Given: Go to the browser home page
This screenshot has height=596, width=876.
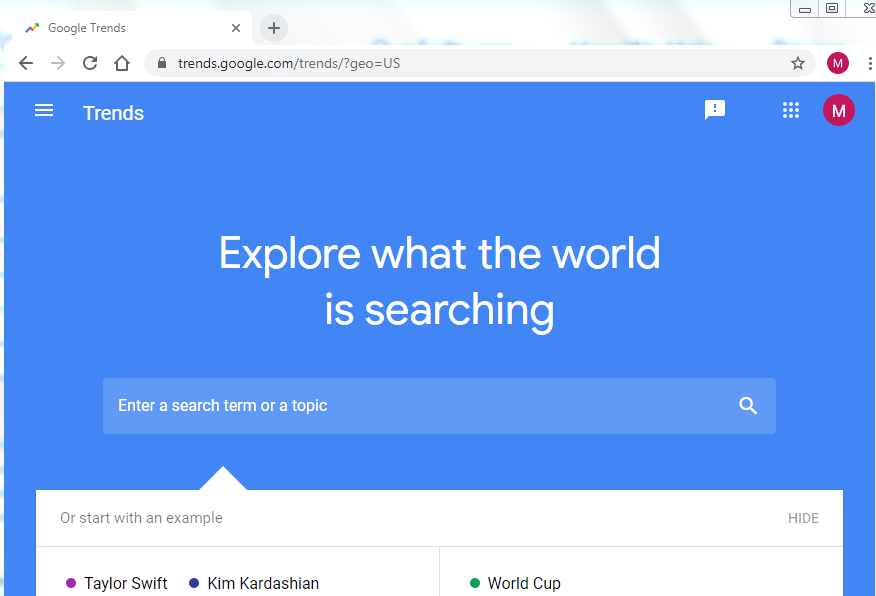Looking at the screenshot, I should pos(122,63).
